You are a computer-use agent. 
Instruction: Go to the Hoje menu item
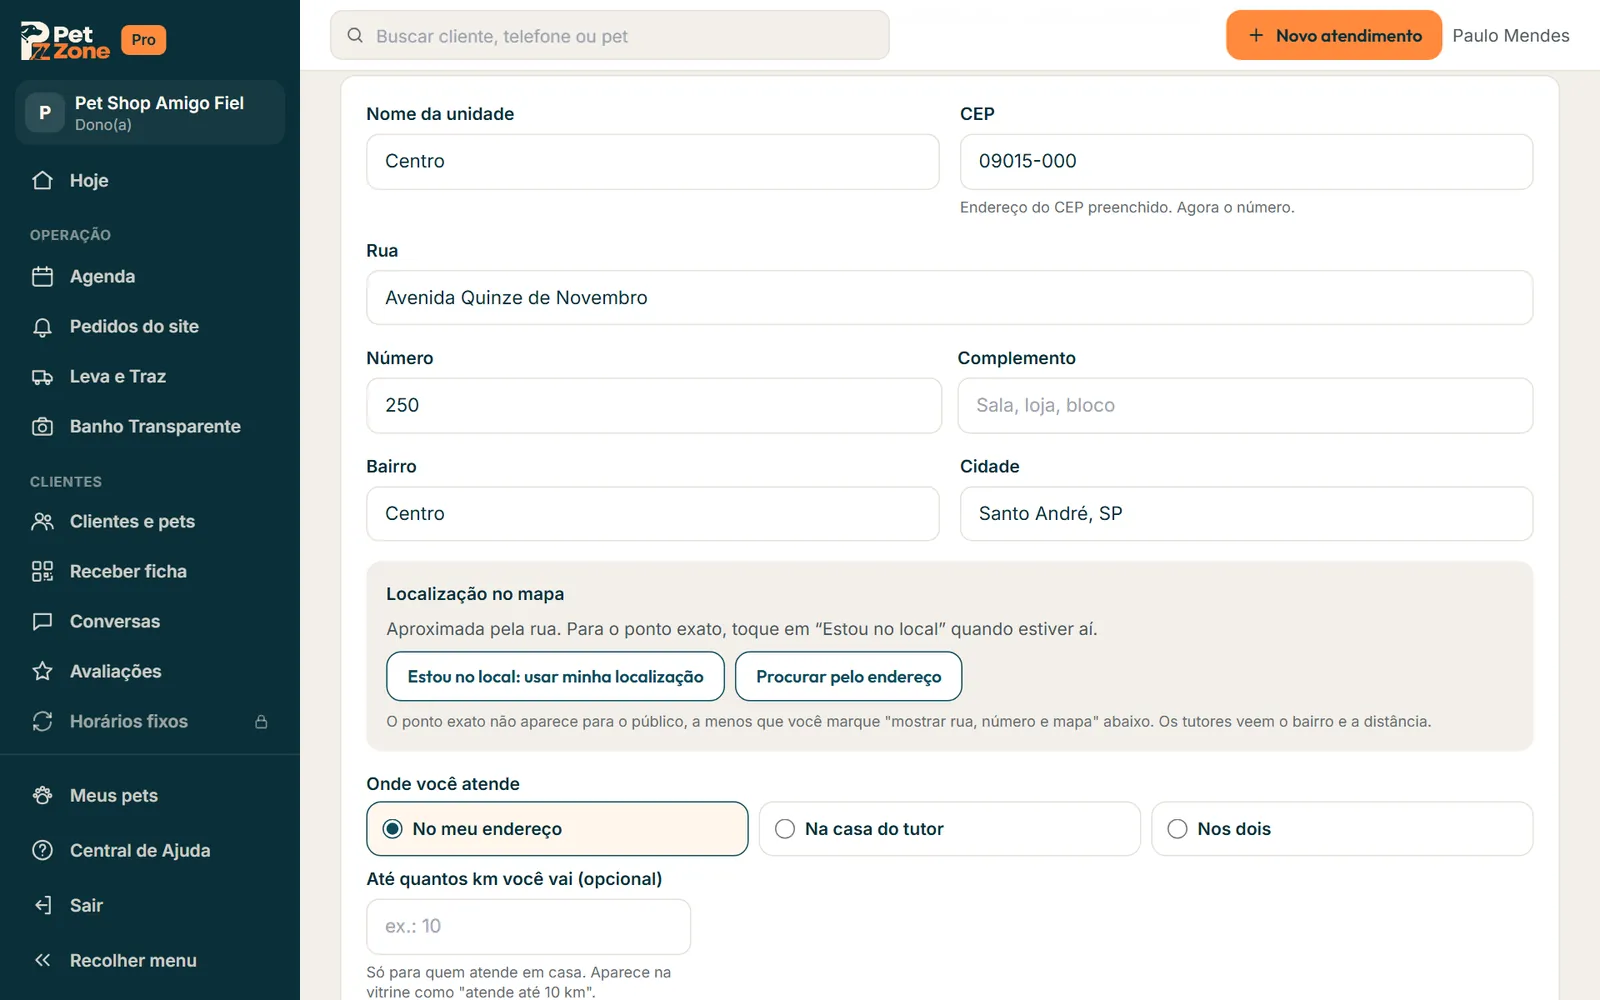tap(150, 181)
